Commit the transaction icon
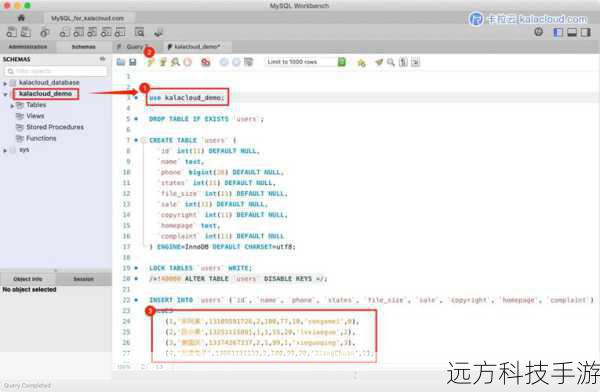Viewport: 600px width, 392px height. click(x=224, y=62)
